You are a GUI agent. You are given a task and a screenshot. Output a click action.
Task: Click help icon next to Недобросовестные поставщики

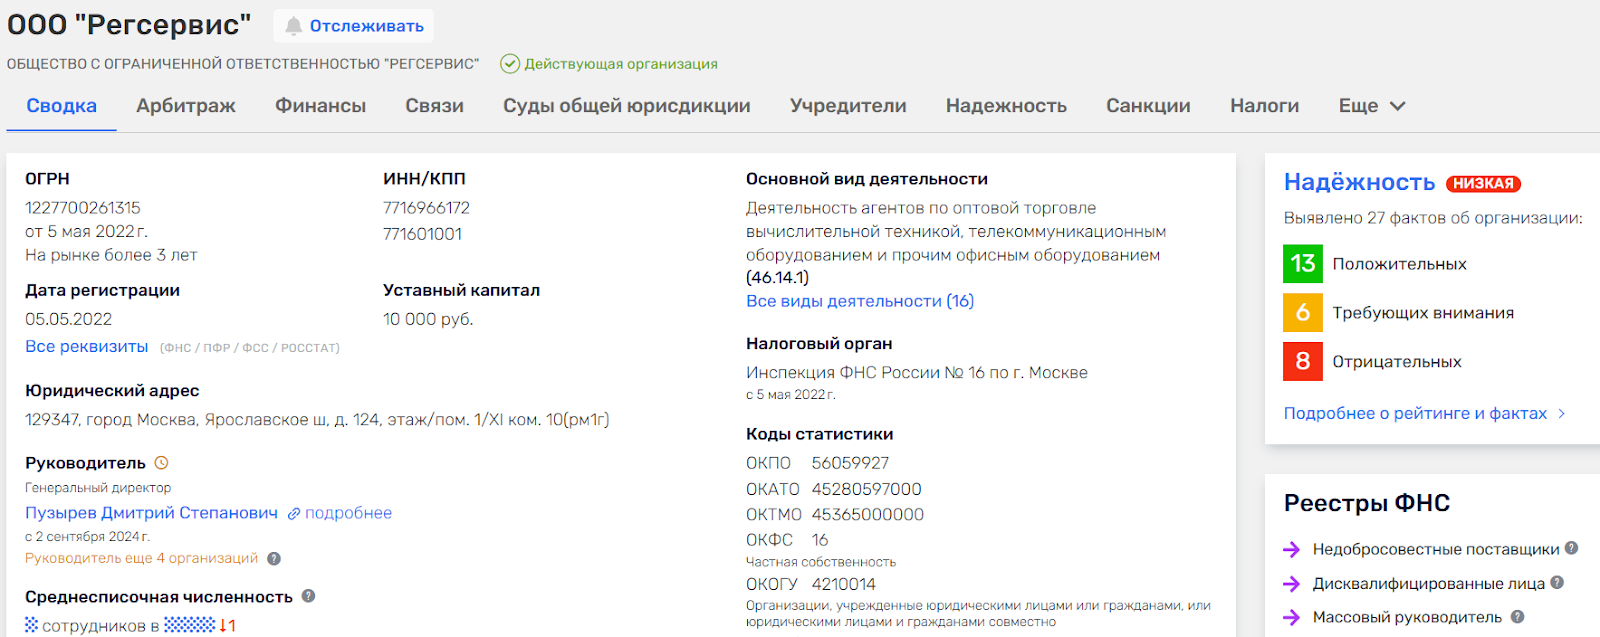pos(1571,548)
